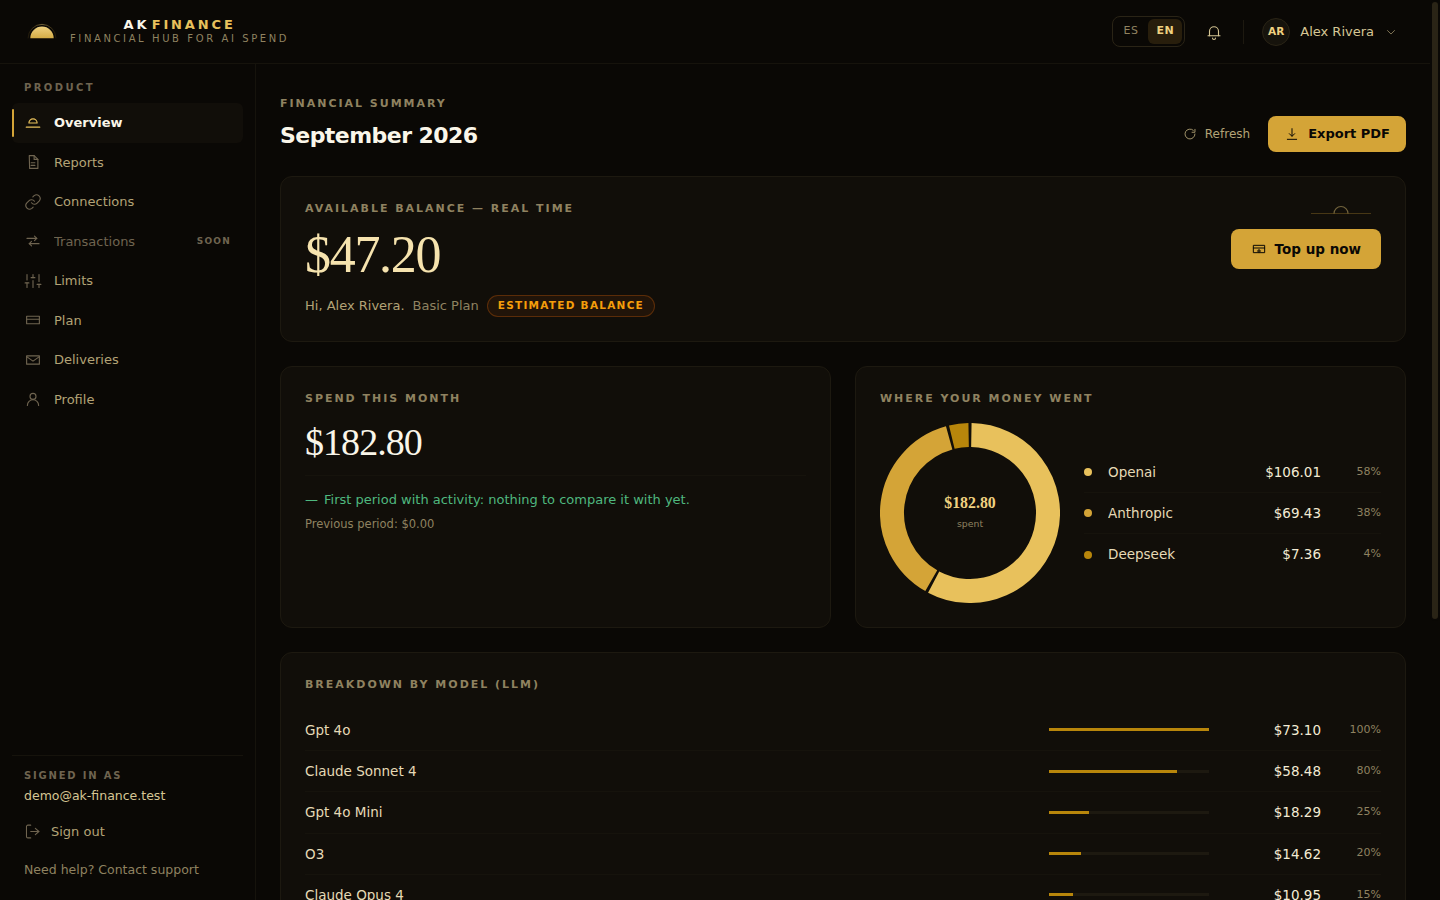The width and height of the screenshot is (1440, 900).
Task: Open the Deliveries menu item
Action: pos(127,360)
